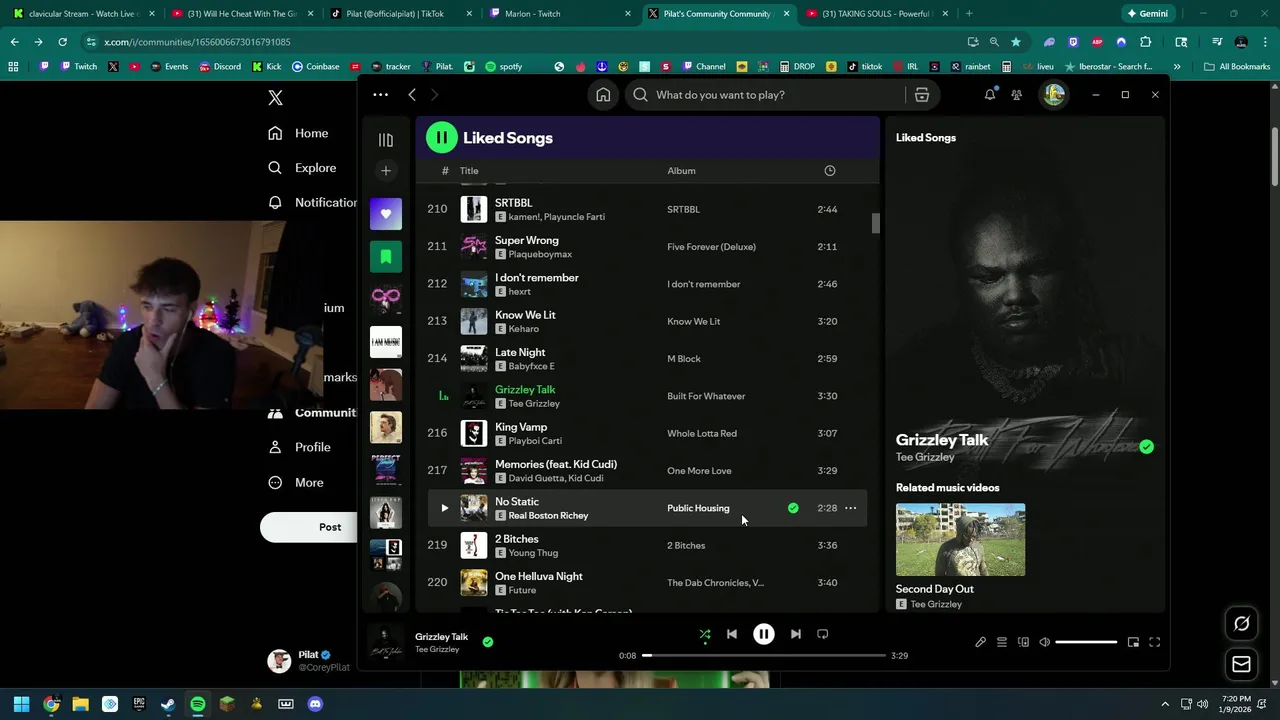This screenshot has height=720, width=1280.
Task: Open Spotify's Browse icon in search bar
Action: coord(922,95)
